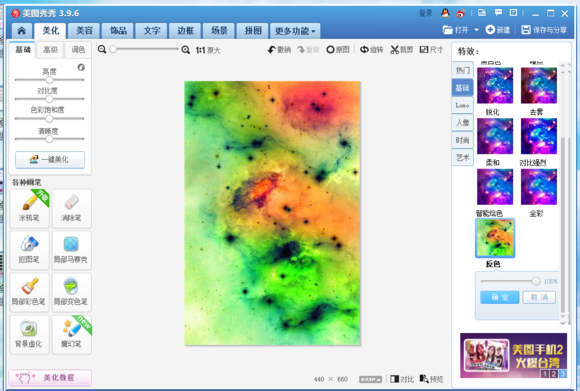Click the zoom in magnifier icon
580x391 pixels.
(x=186, y=50)
